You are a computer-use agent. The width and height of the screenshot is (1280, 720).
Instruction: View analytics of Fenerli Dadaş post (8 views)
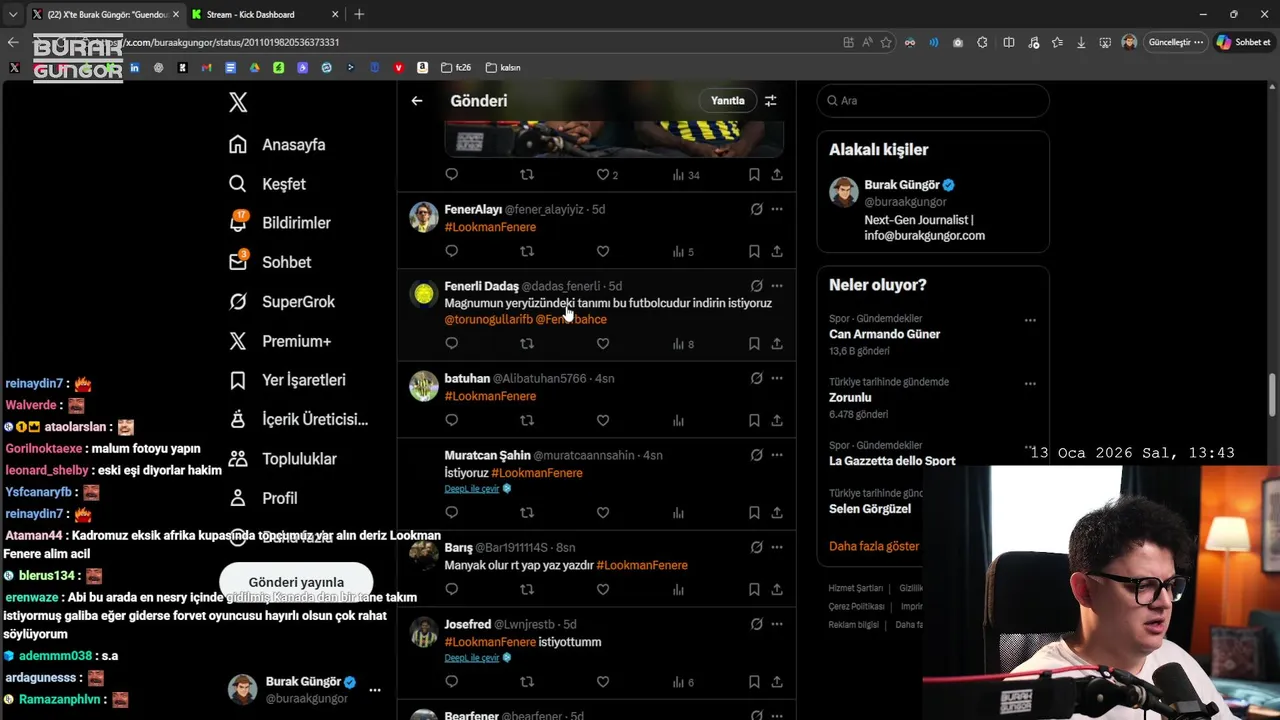(x=683, y=344)
